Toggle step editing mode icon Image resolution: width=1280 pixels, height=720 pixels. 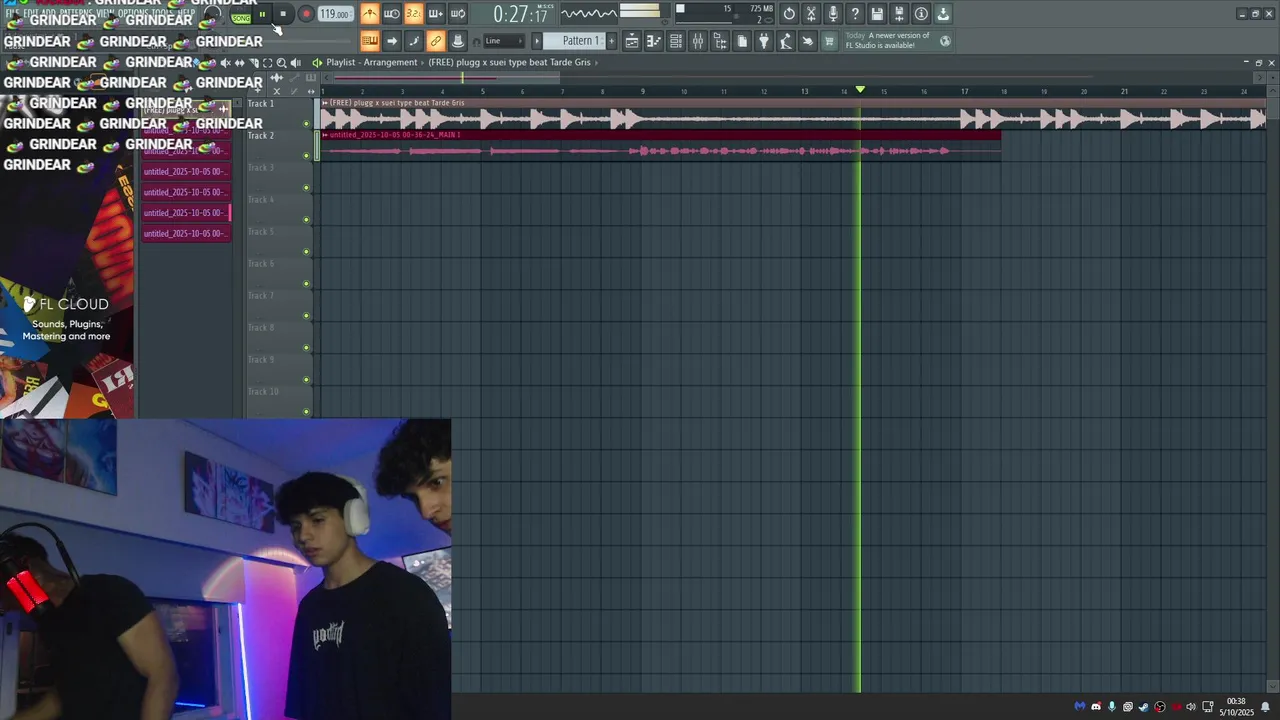pos(414,41)
